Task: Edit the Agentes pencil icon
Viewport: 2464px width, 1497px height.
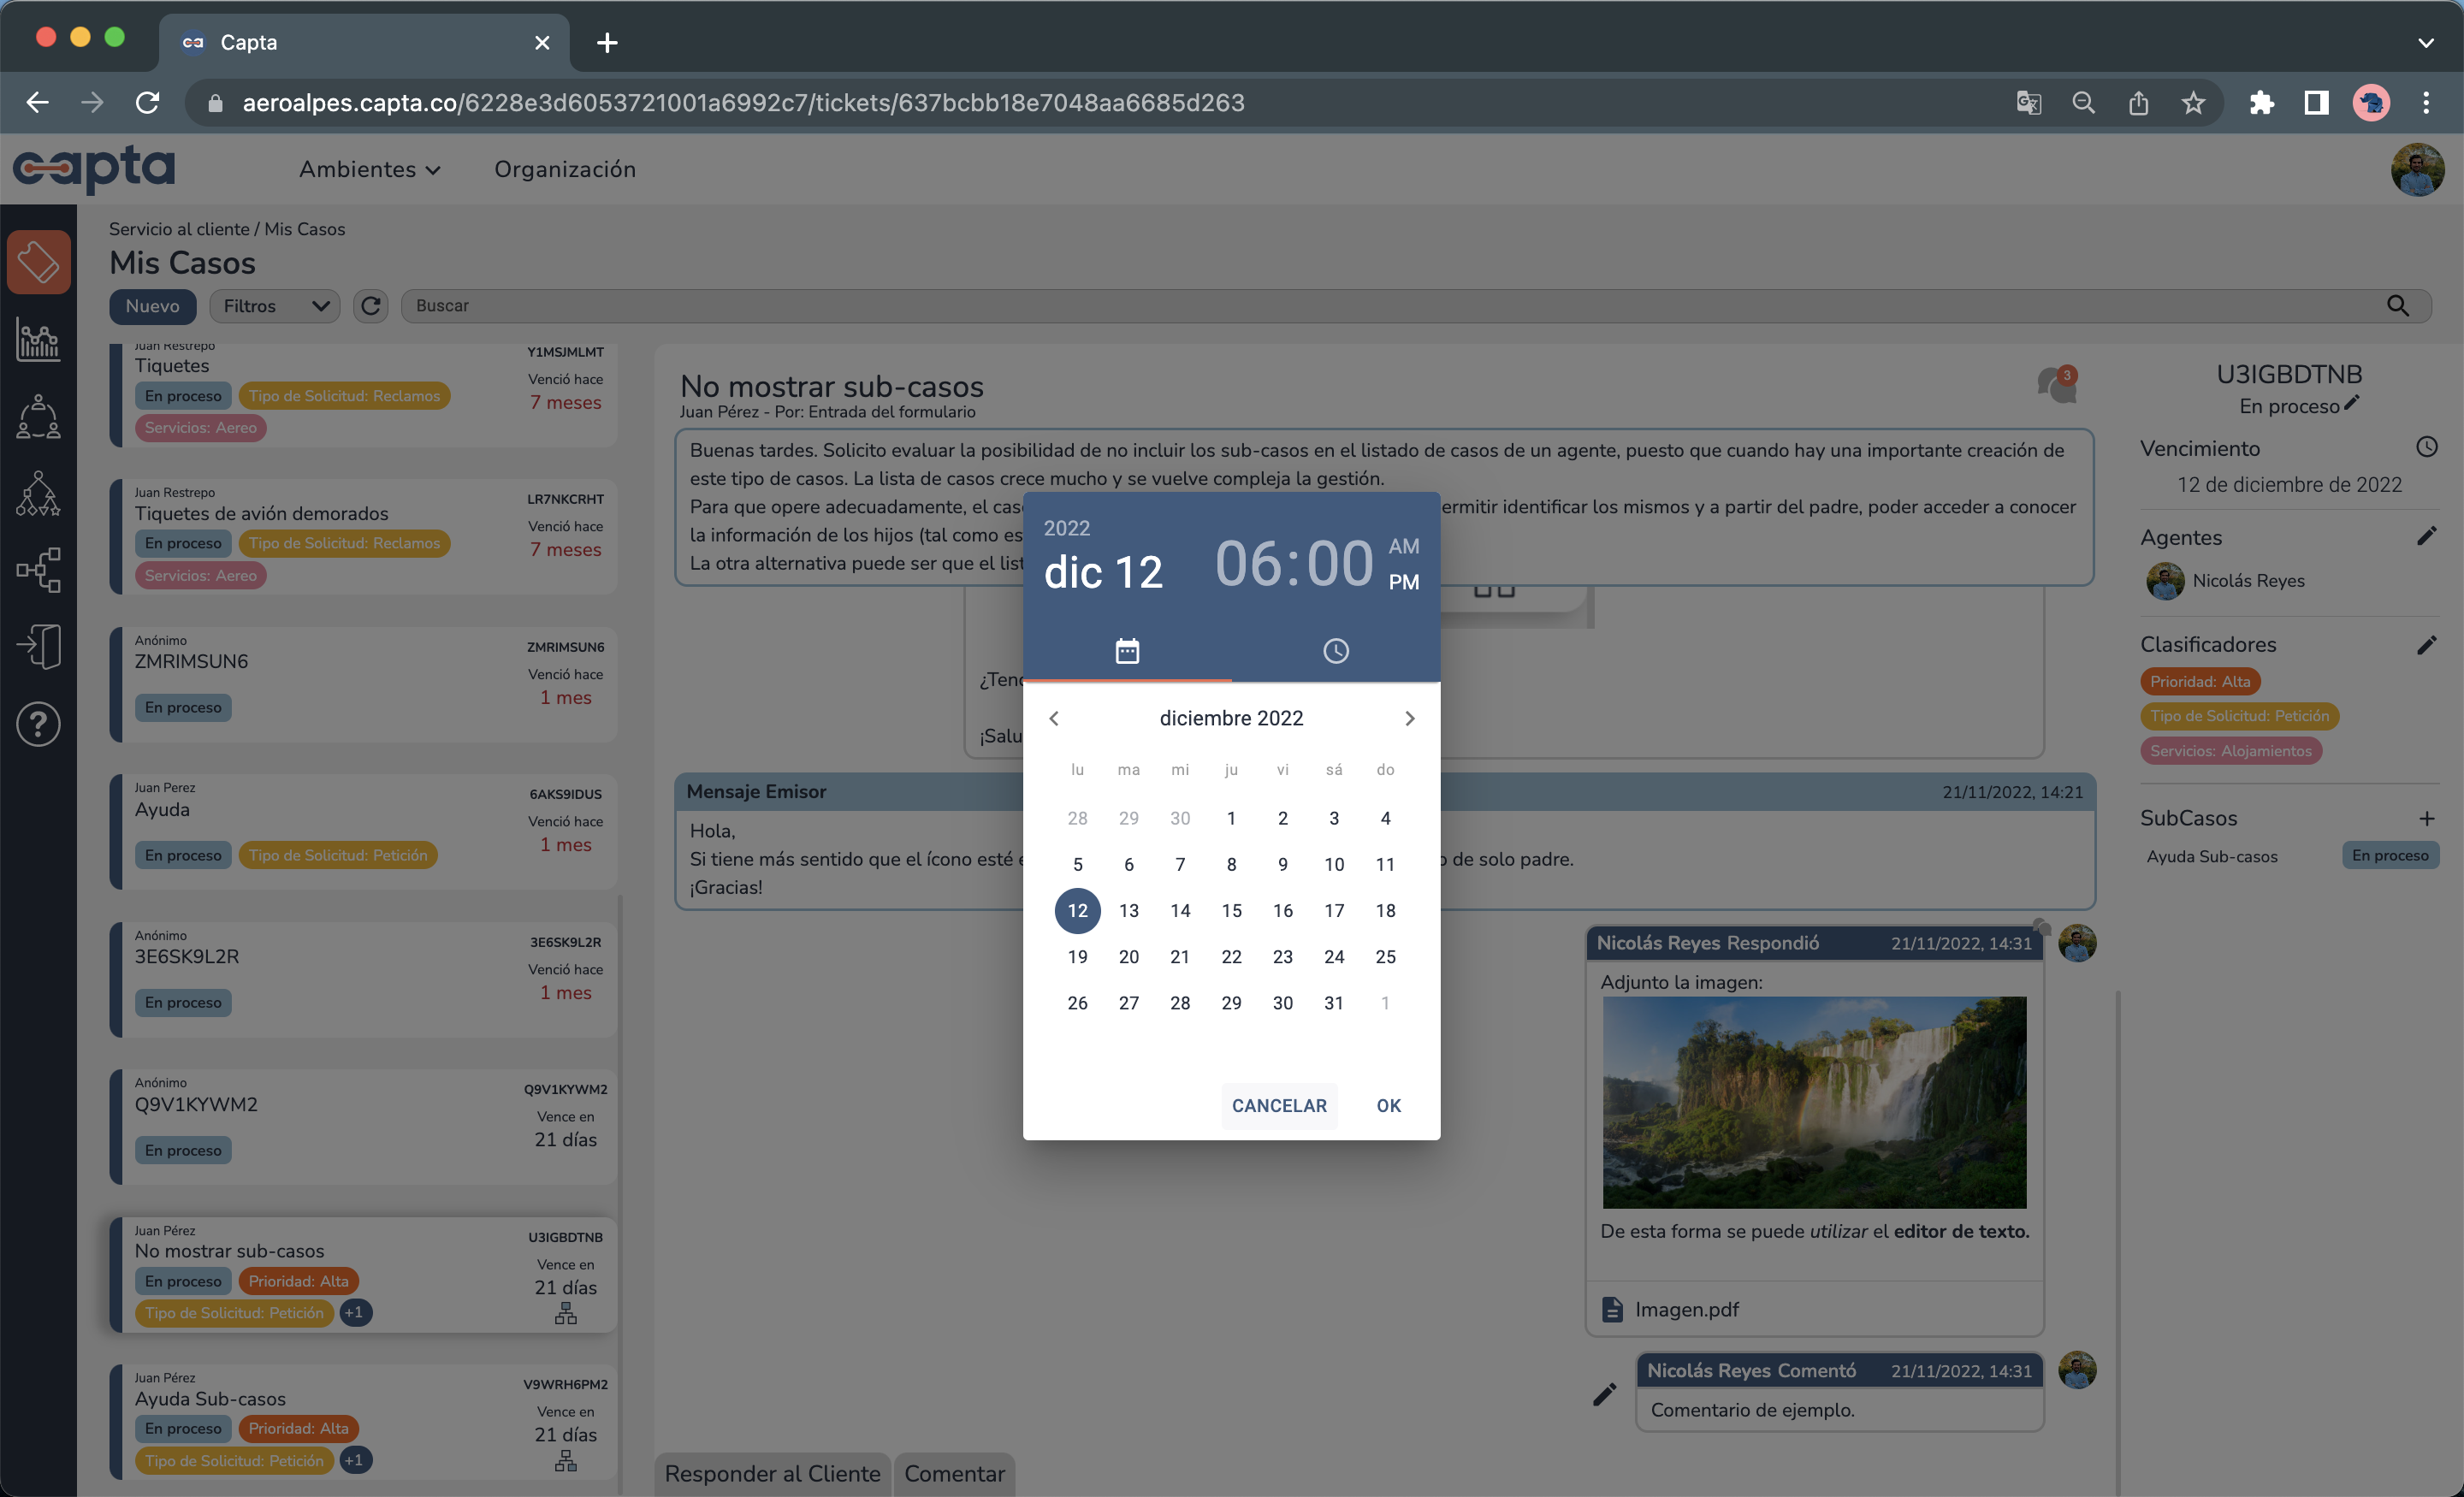Action: point(2426,537)
